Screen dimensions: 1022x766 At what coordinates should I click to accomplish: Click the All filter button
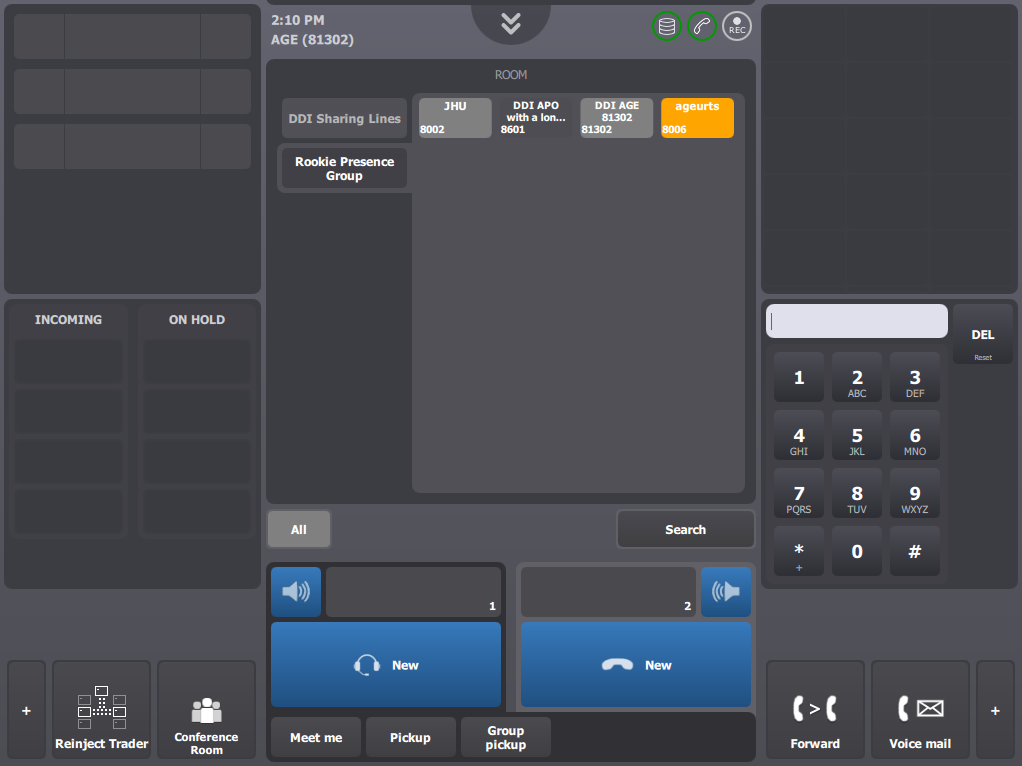pos(299,529)
